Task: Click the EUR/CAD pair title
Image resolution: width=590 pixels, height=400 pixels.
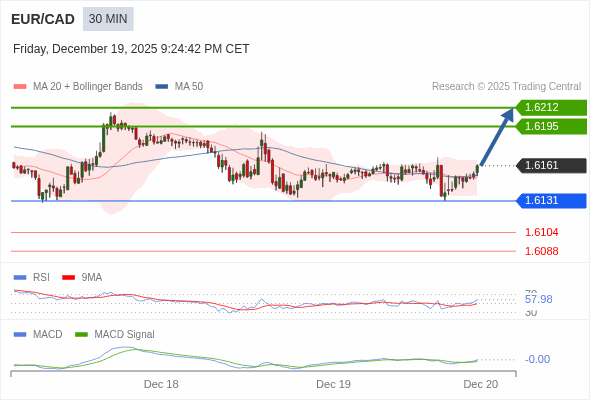Action: tap(43, 19)
